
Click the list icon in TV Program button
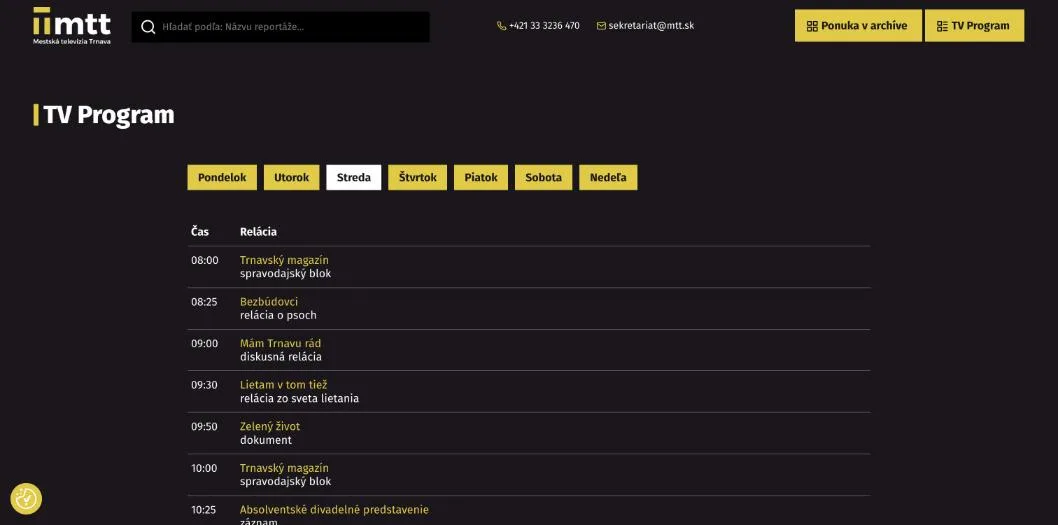click(942, 26)
